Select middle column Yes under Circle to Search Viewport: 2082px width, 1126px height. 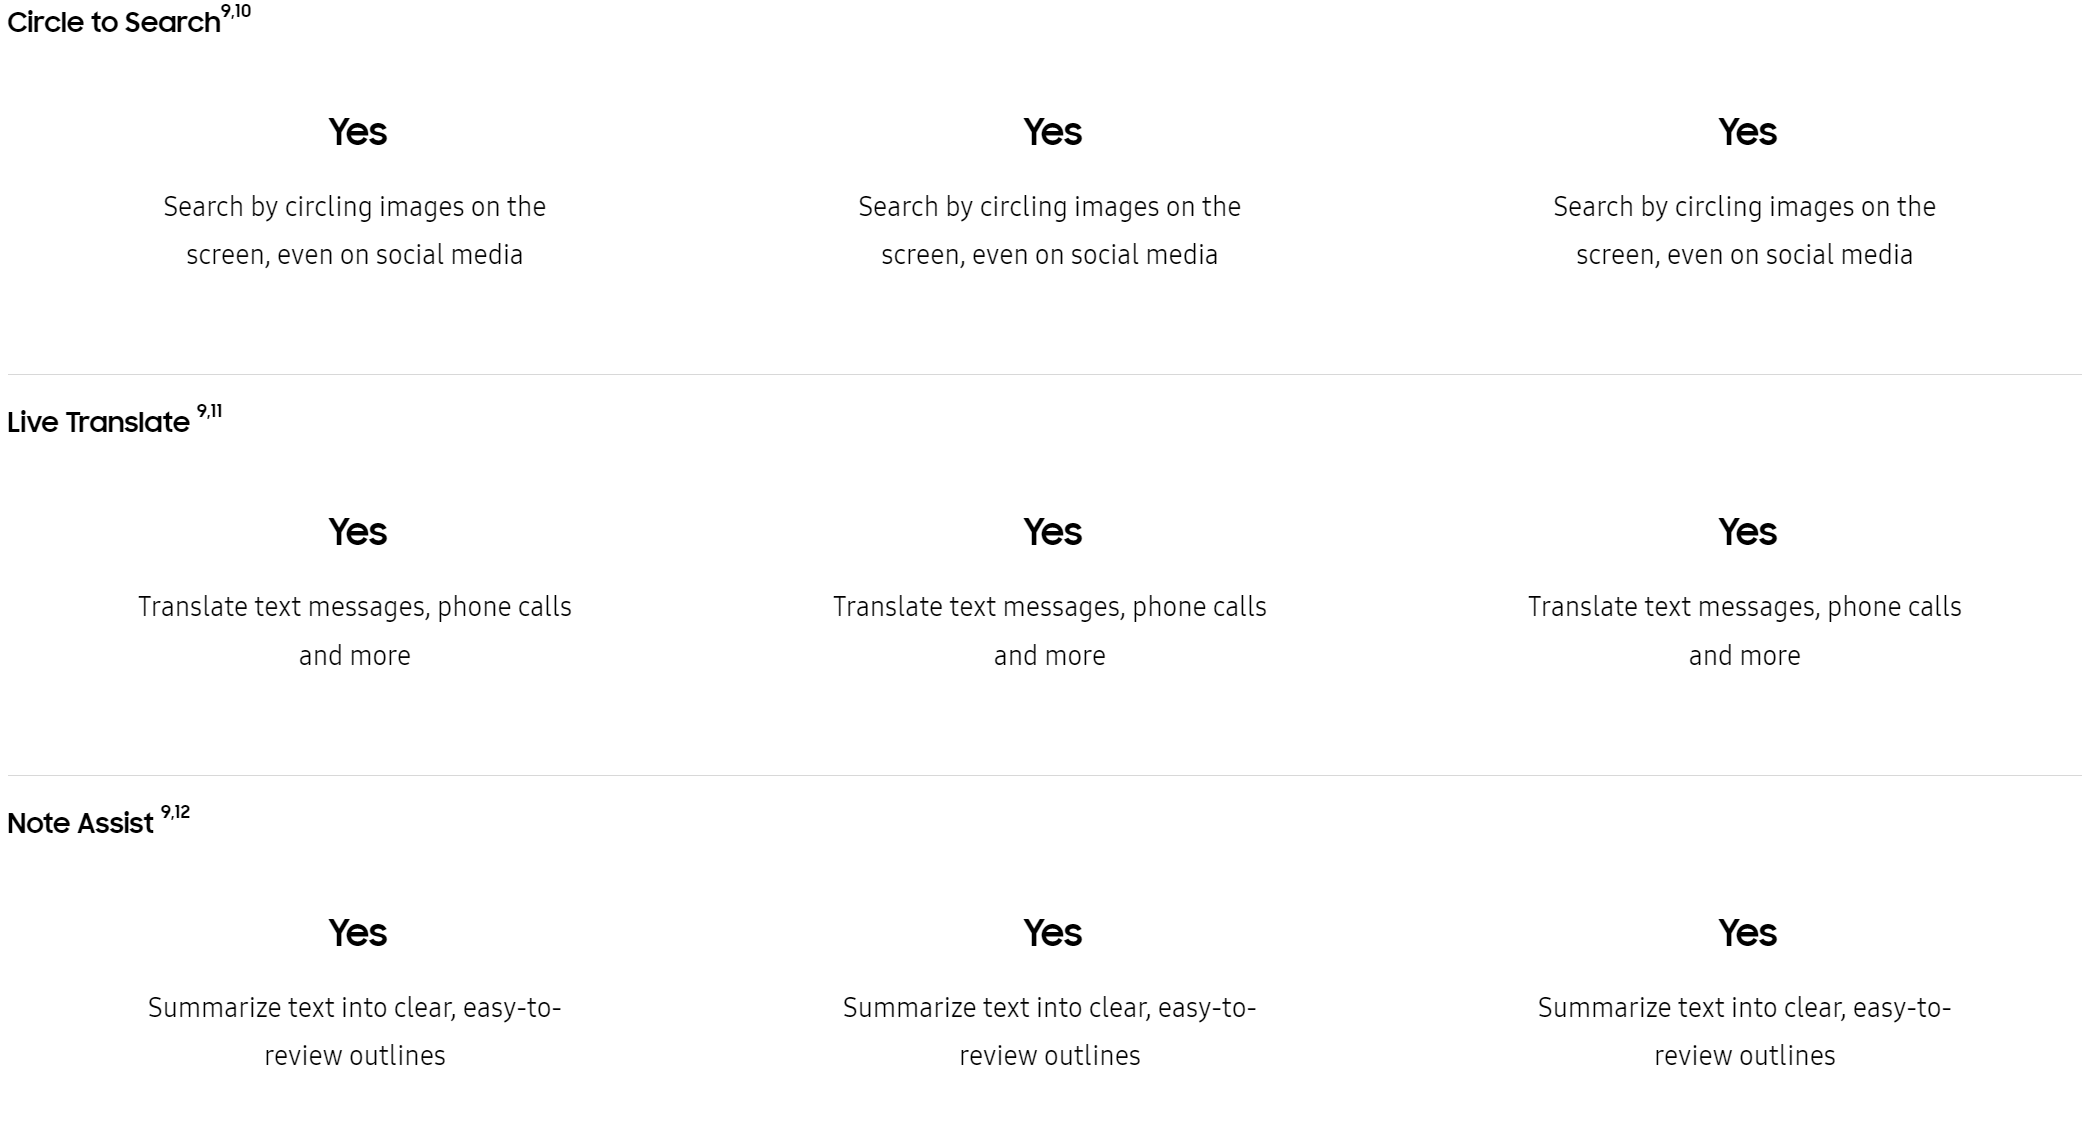tap(1052, 132)
